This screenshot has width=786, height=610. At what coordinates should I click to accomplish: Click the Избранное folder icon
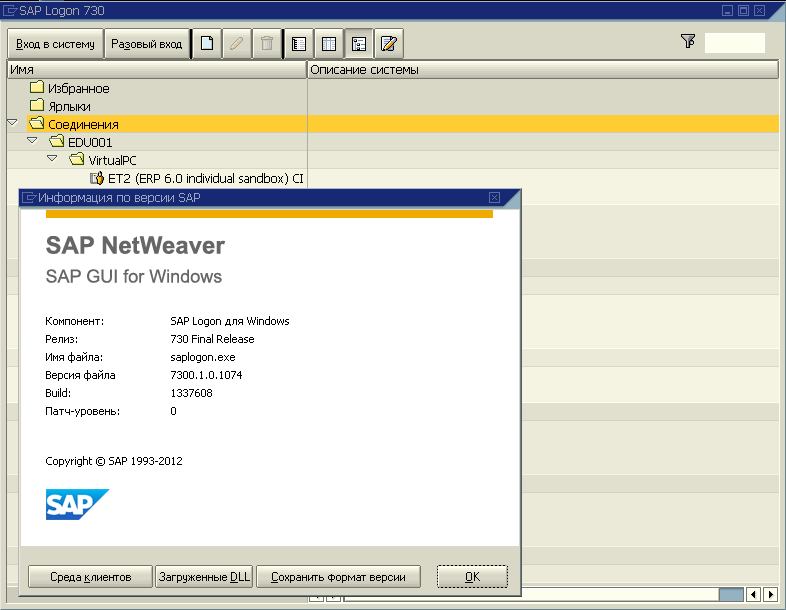pos(37,88)
